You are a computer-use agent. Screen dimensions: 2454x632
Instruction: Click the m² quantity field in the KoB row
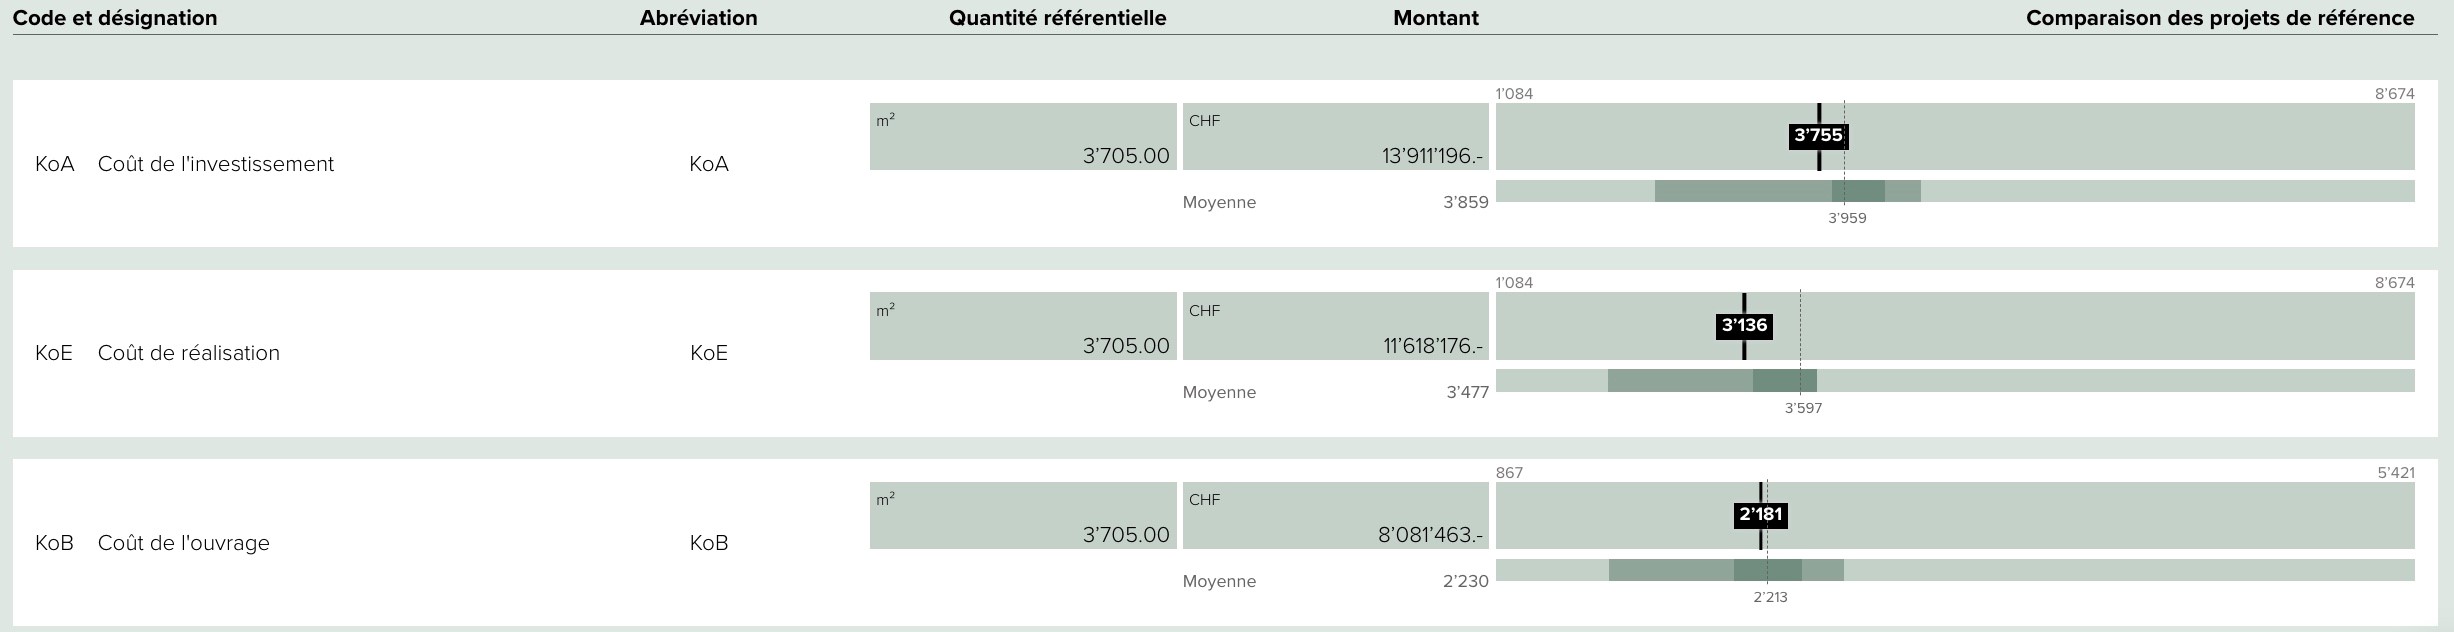1023,516
